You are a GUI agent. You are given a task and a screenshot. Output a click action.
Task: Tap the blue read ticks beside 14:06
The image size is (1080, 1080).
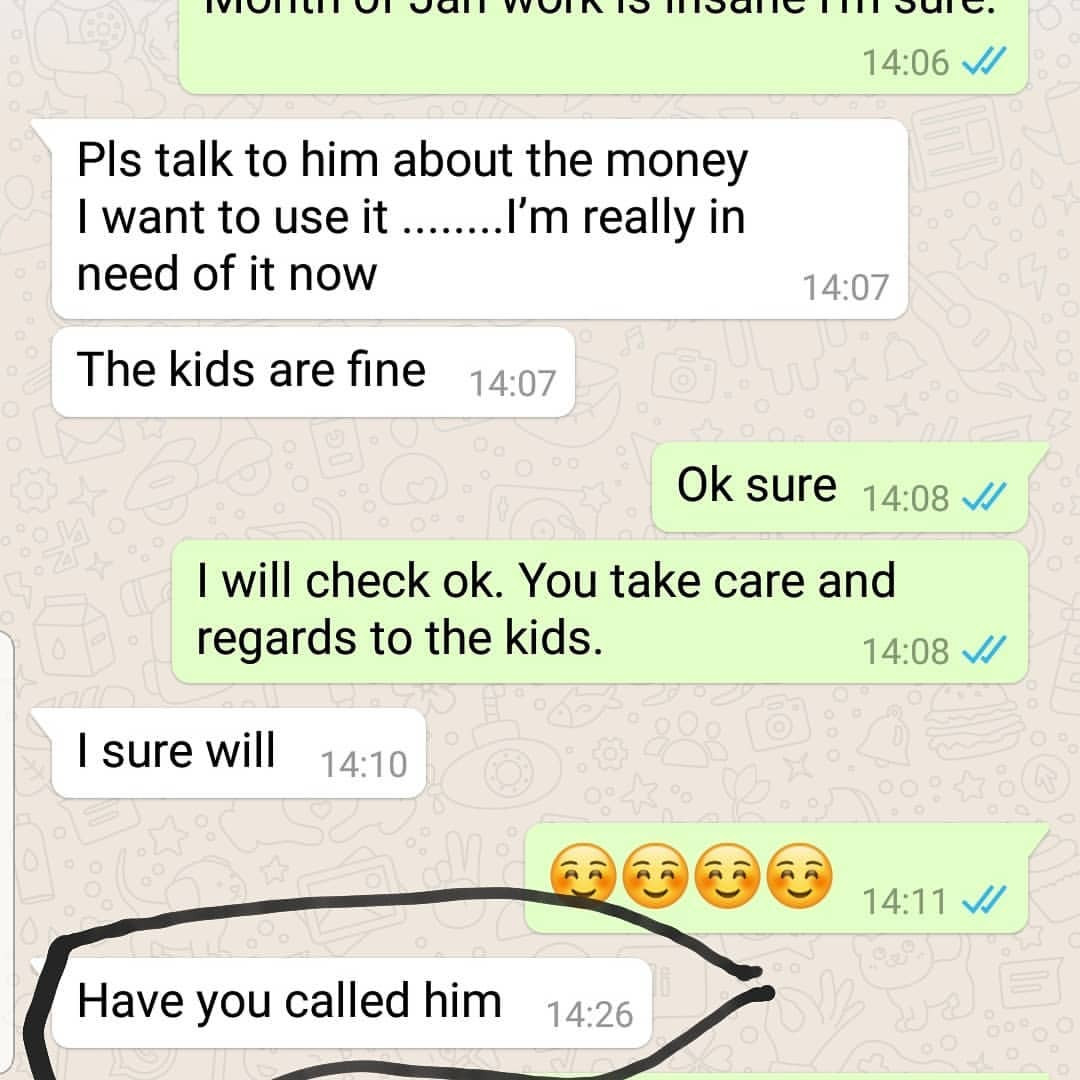[x=984, y=61]
